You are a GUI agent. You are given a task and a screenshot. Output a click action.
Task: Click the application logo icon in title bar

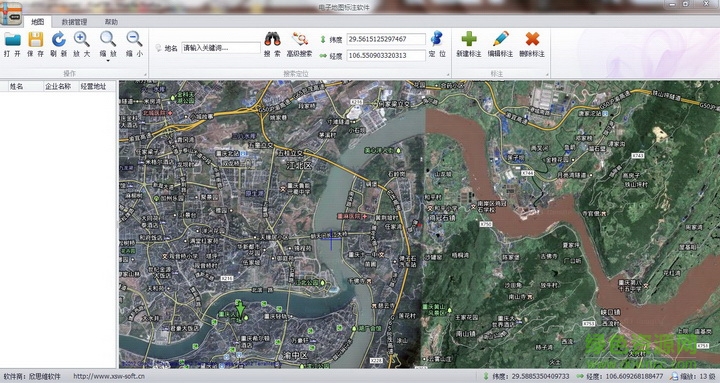11,15
